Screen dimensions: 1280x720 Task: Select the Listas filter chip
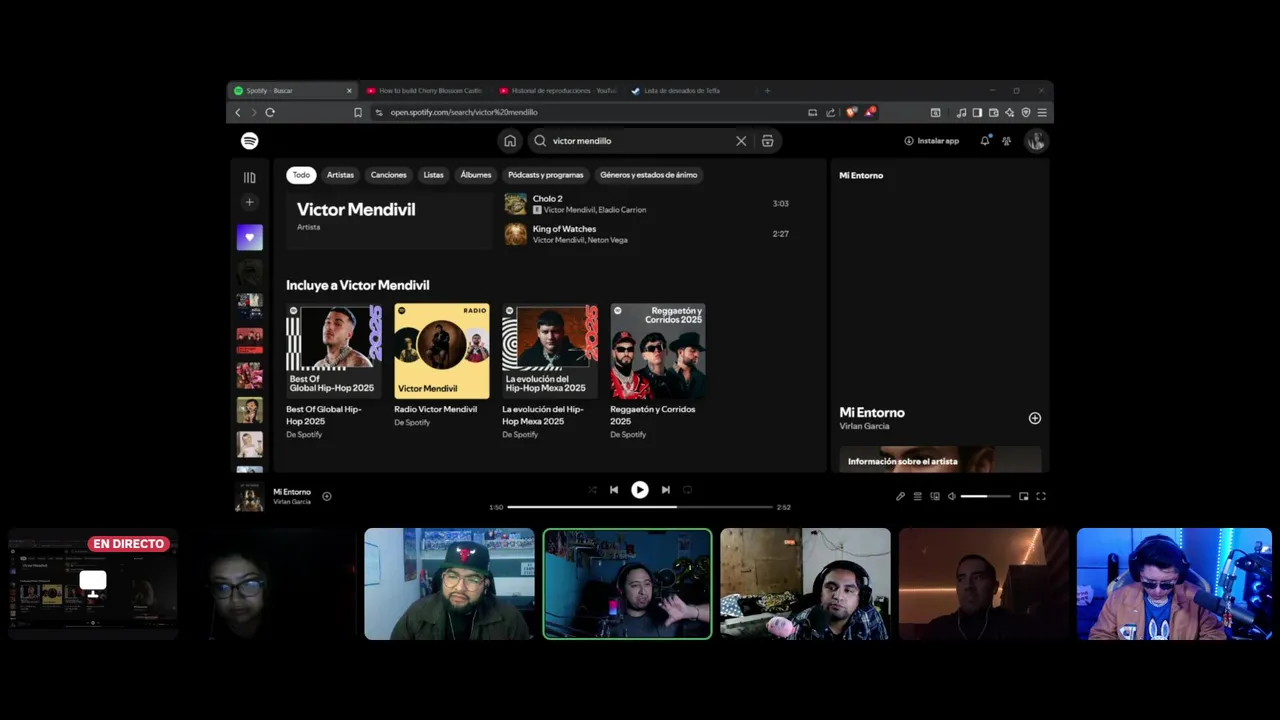point(433,175)
